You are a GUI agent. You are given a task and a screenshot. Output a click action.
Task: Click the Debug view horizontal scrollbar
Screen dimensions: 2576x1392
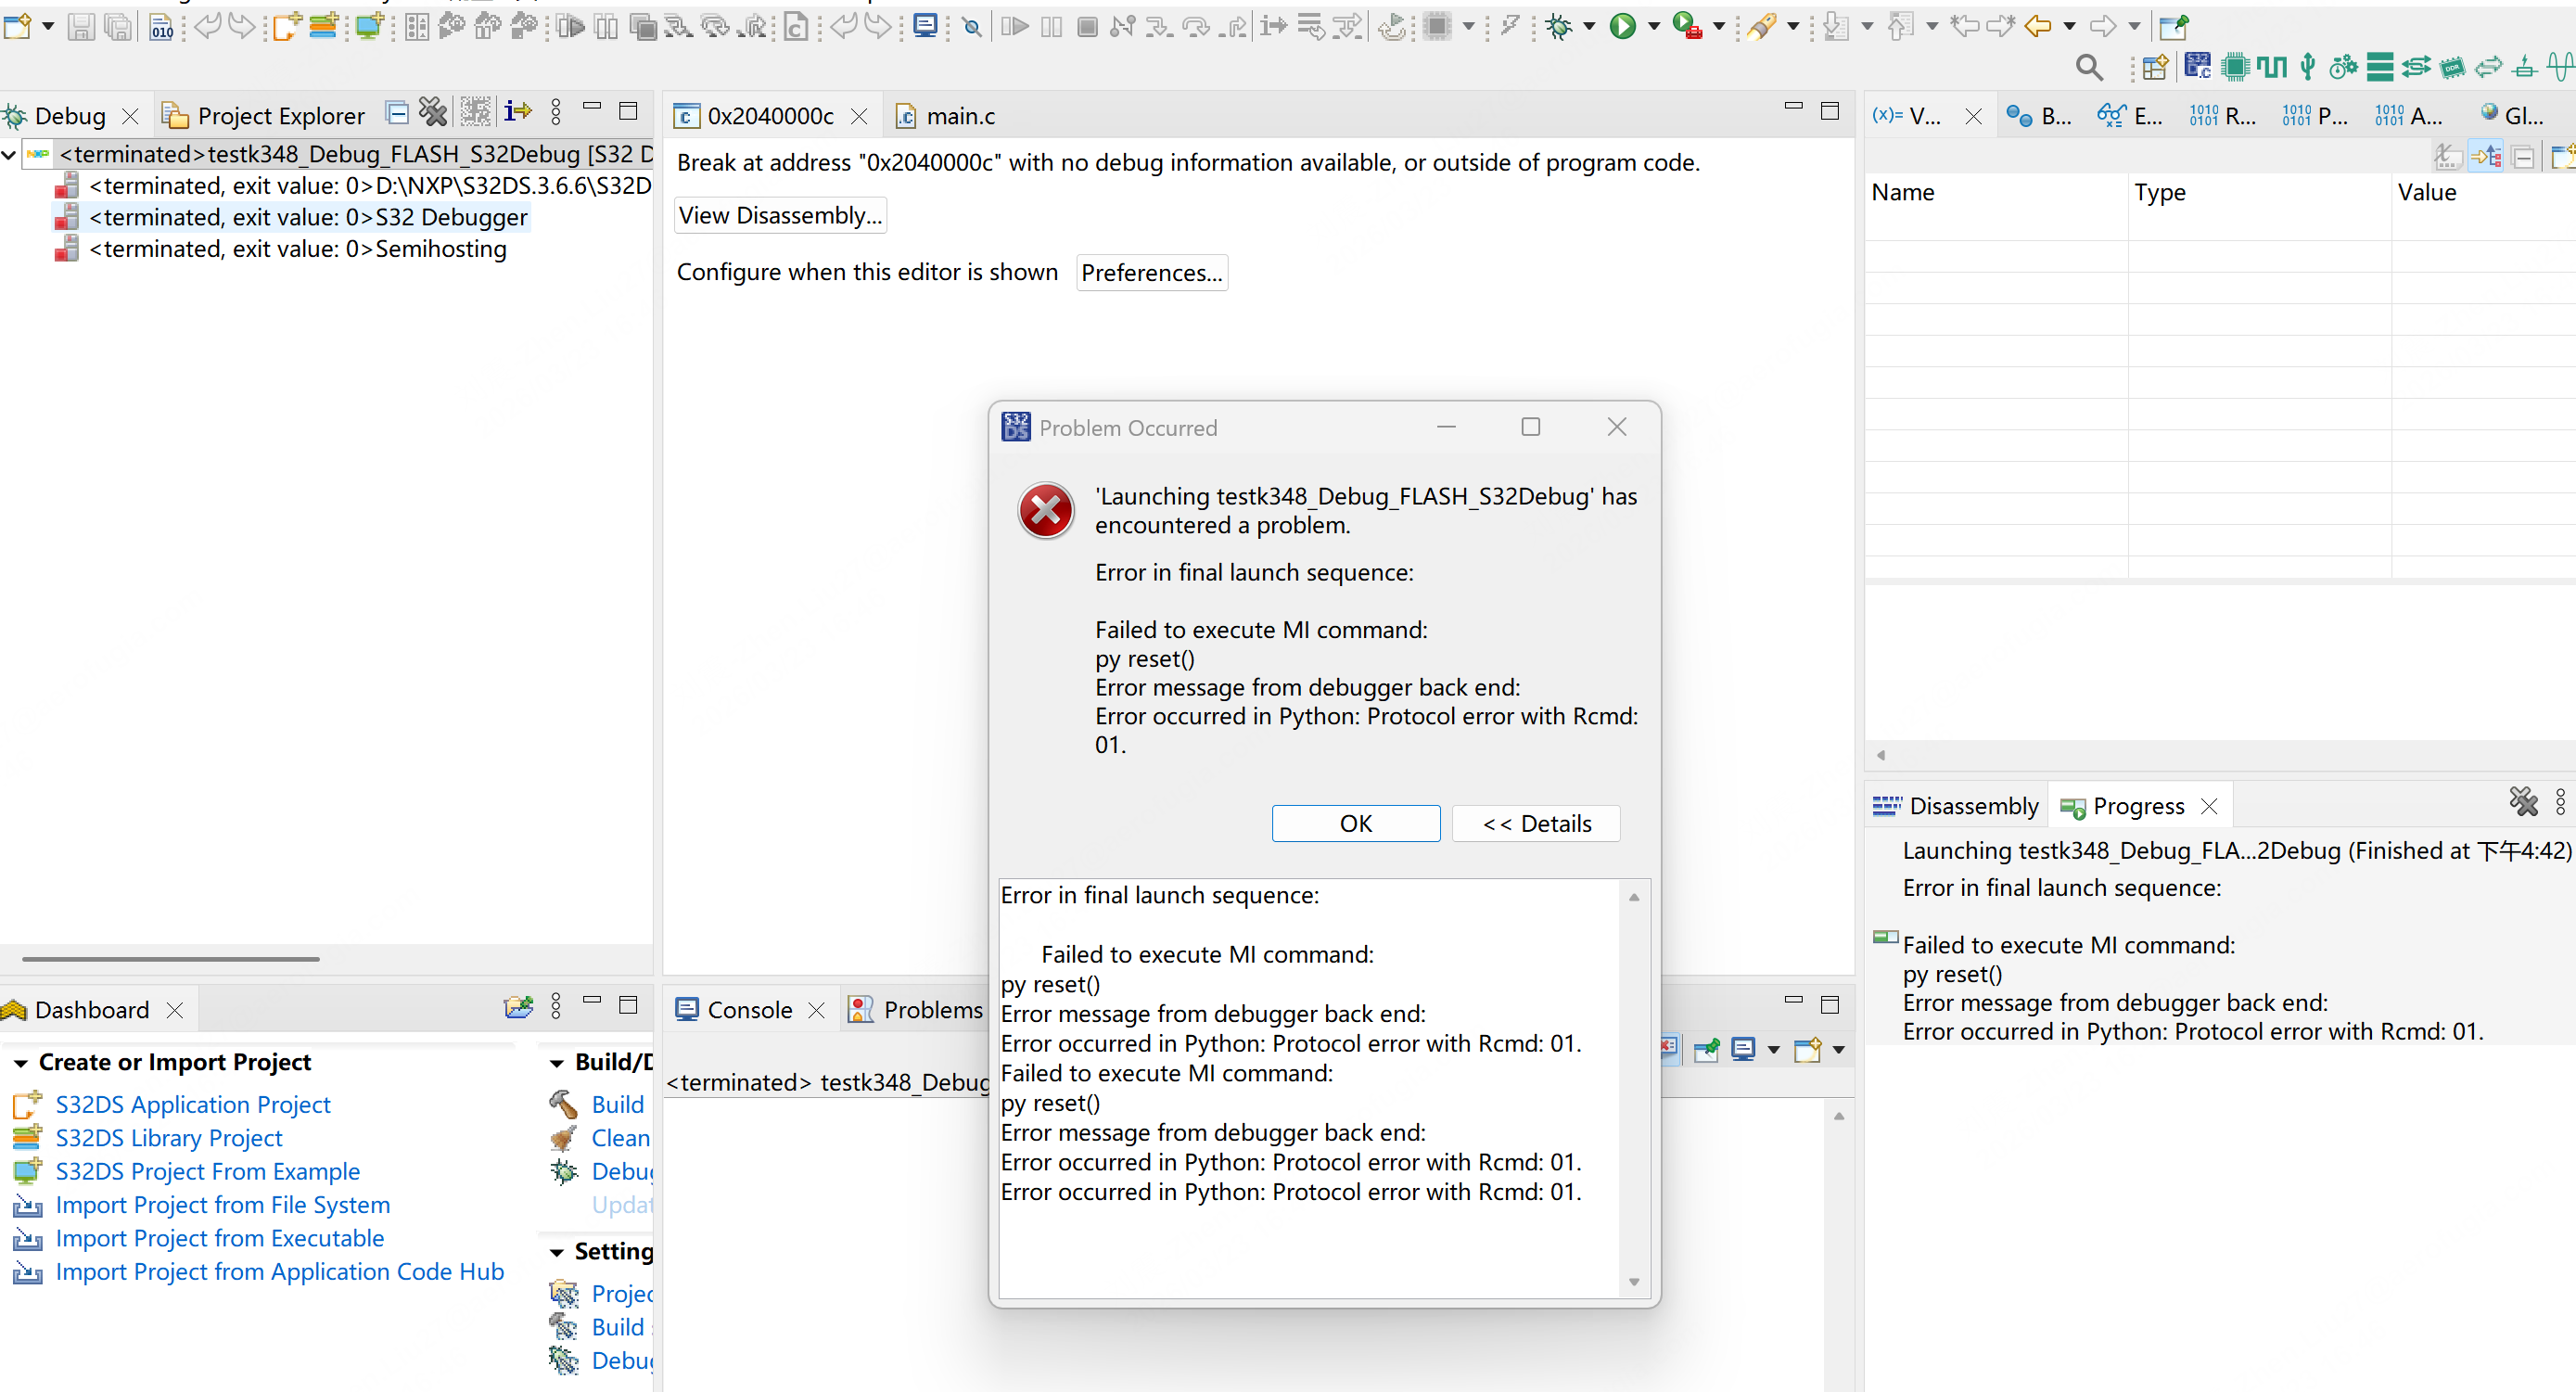click(x=170, y=959)
